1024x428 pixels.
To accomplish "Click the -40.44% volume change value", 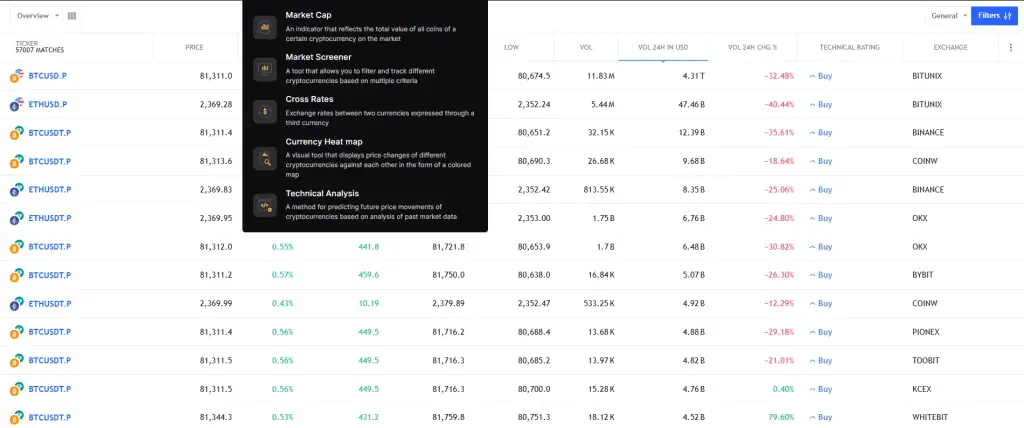I will pyautogui.click(x=779, y=104).
